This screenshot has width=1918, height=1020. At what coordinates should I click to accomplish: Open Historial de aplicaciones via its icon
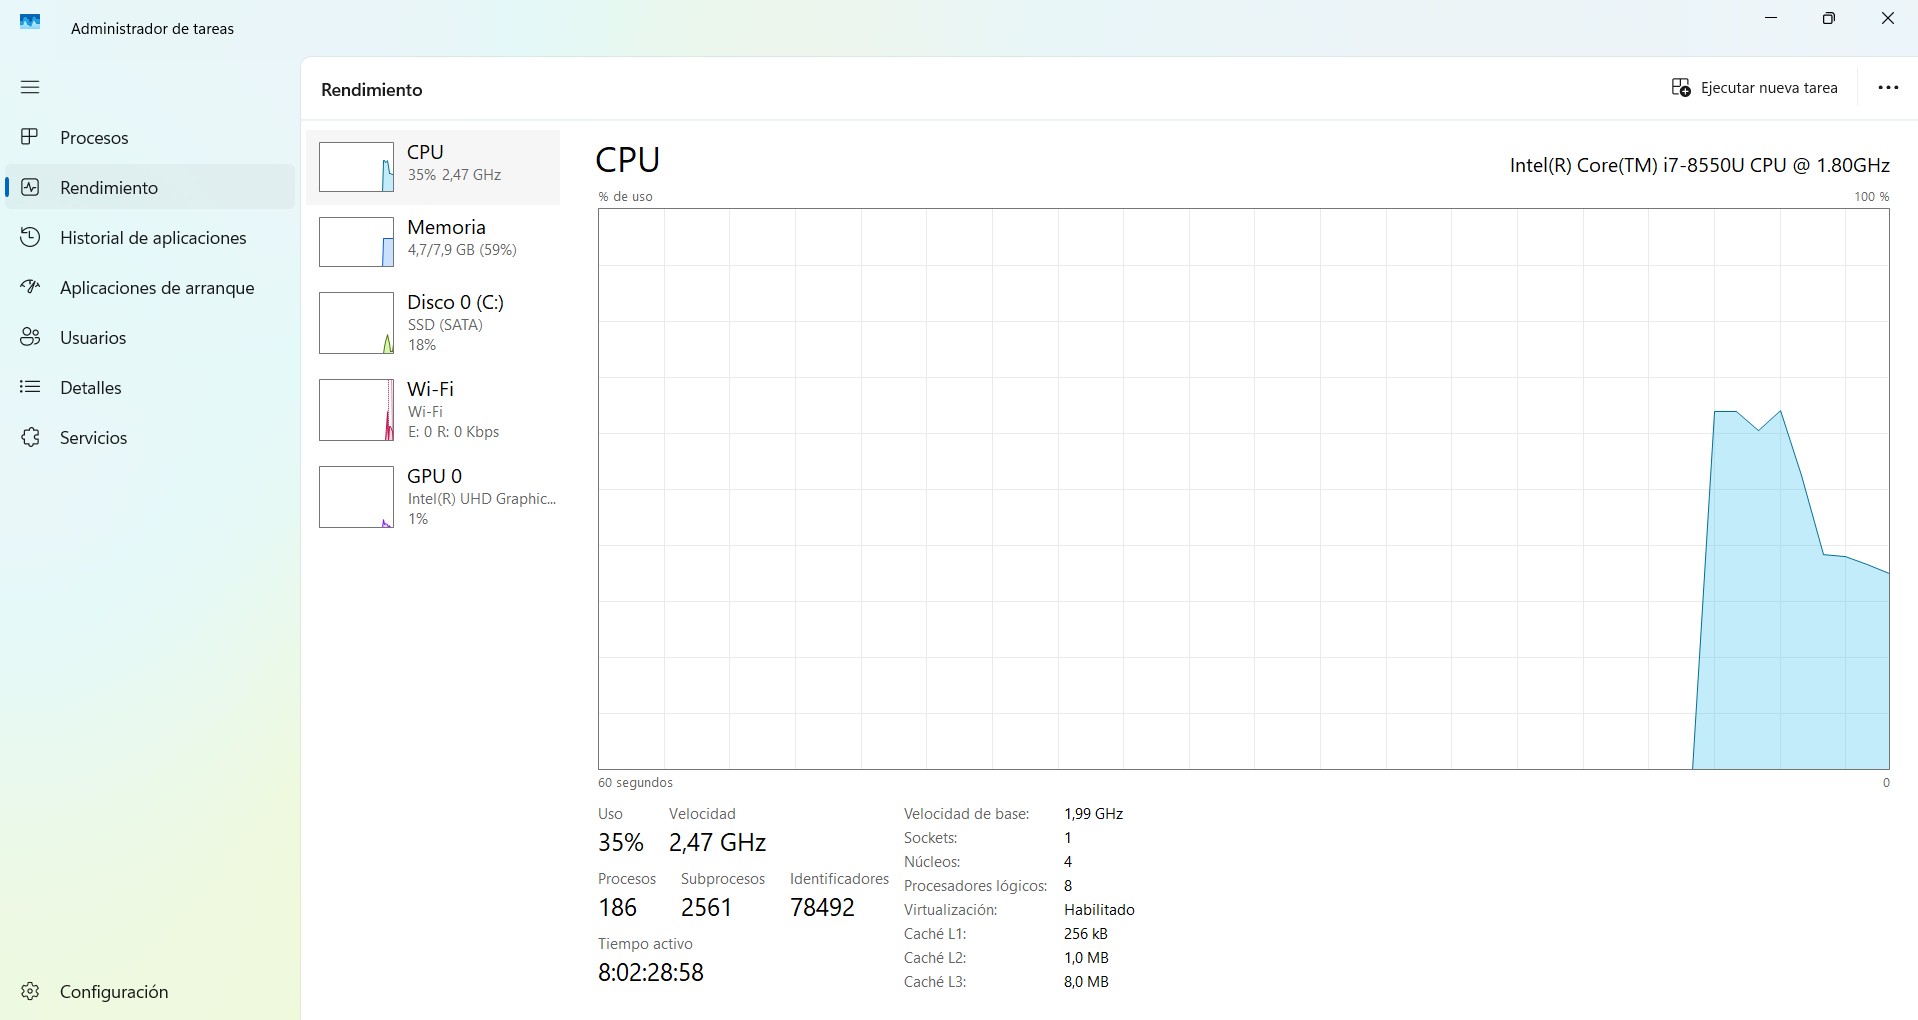coord(30,237)
